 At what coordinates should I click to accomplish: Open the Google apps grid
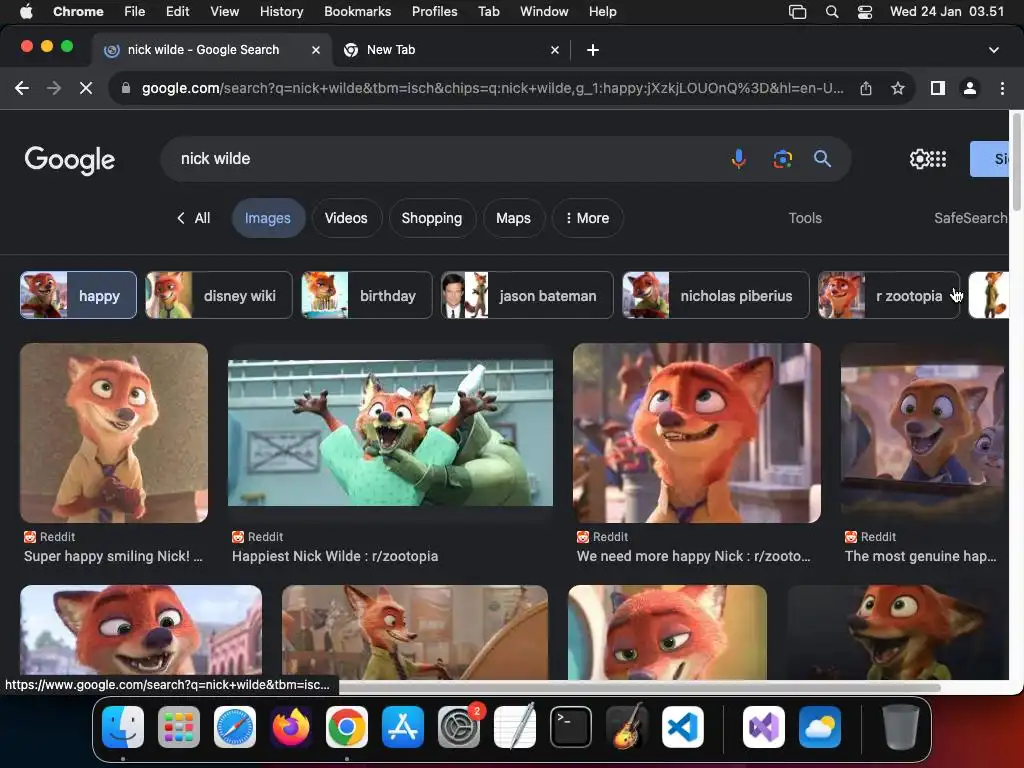click(x=938, y=159)
